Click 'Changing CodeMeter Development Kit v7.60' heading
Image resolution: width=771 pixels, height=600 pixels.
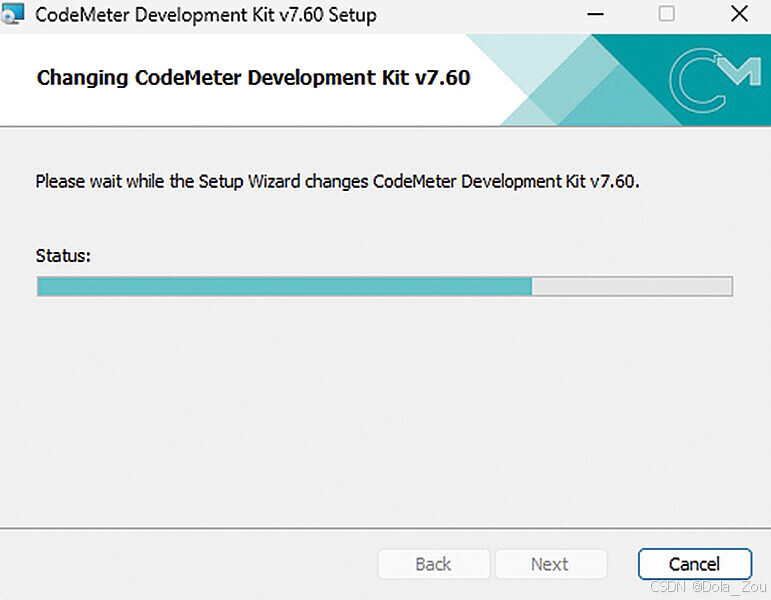(x=253, y=78)
